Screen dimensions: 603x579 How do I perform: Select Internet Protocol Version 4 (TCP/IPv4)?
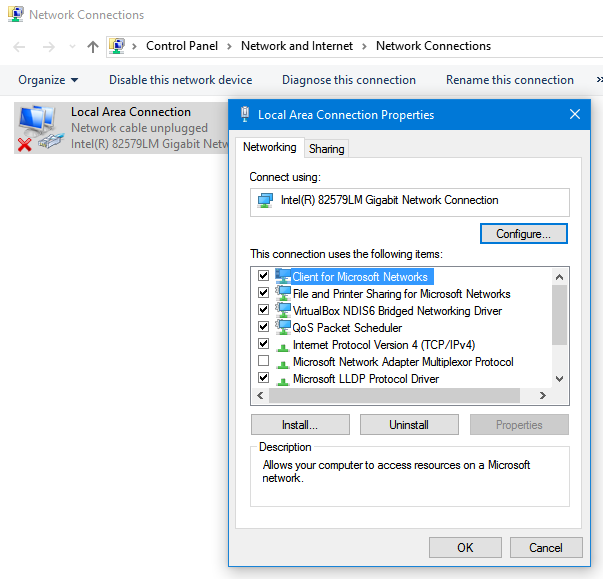coord(384,344)
